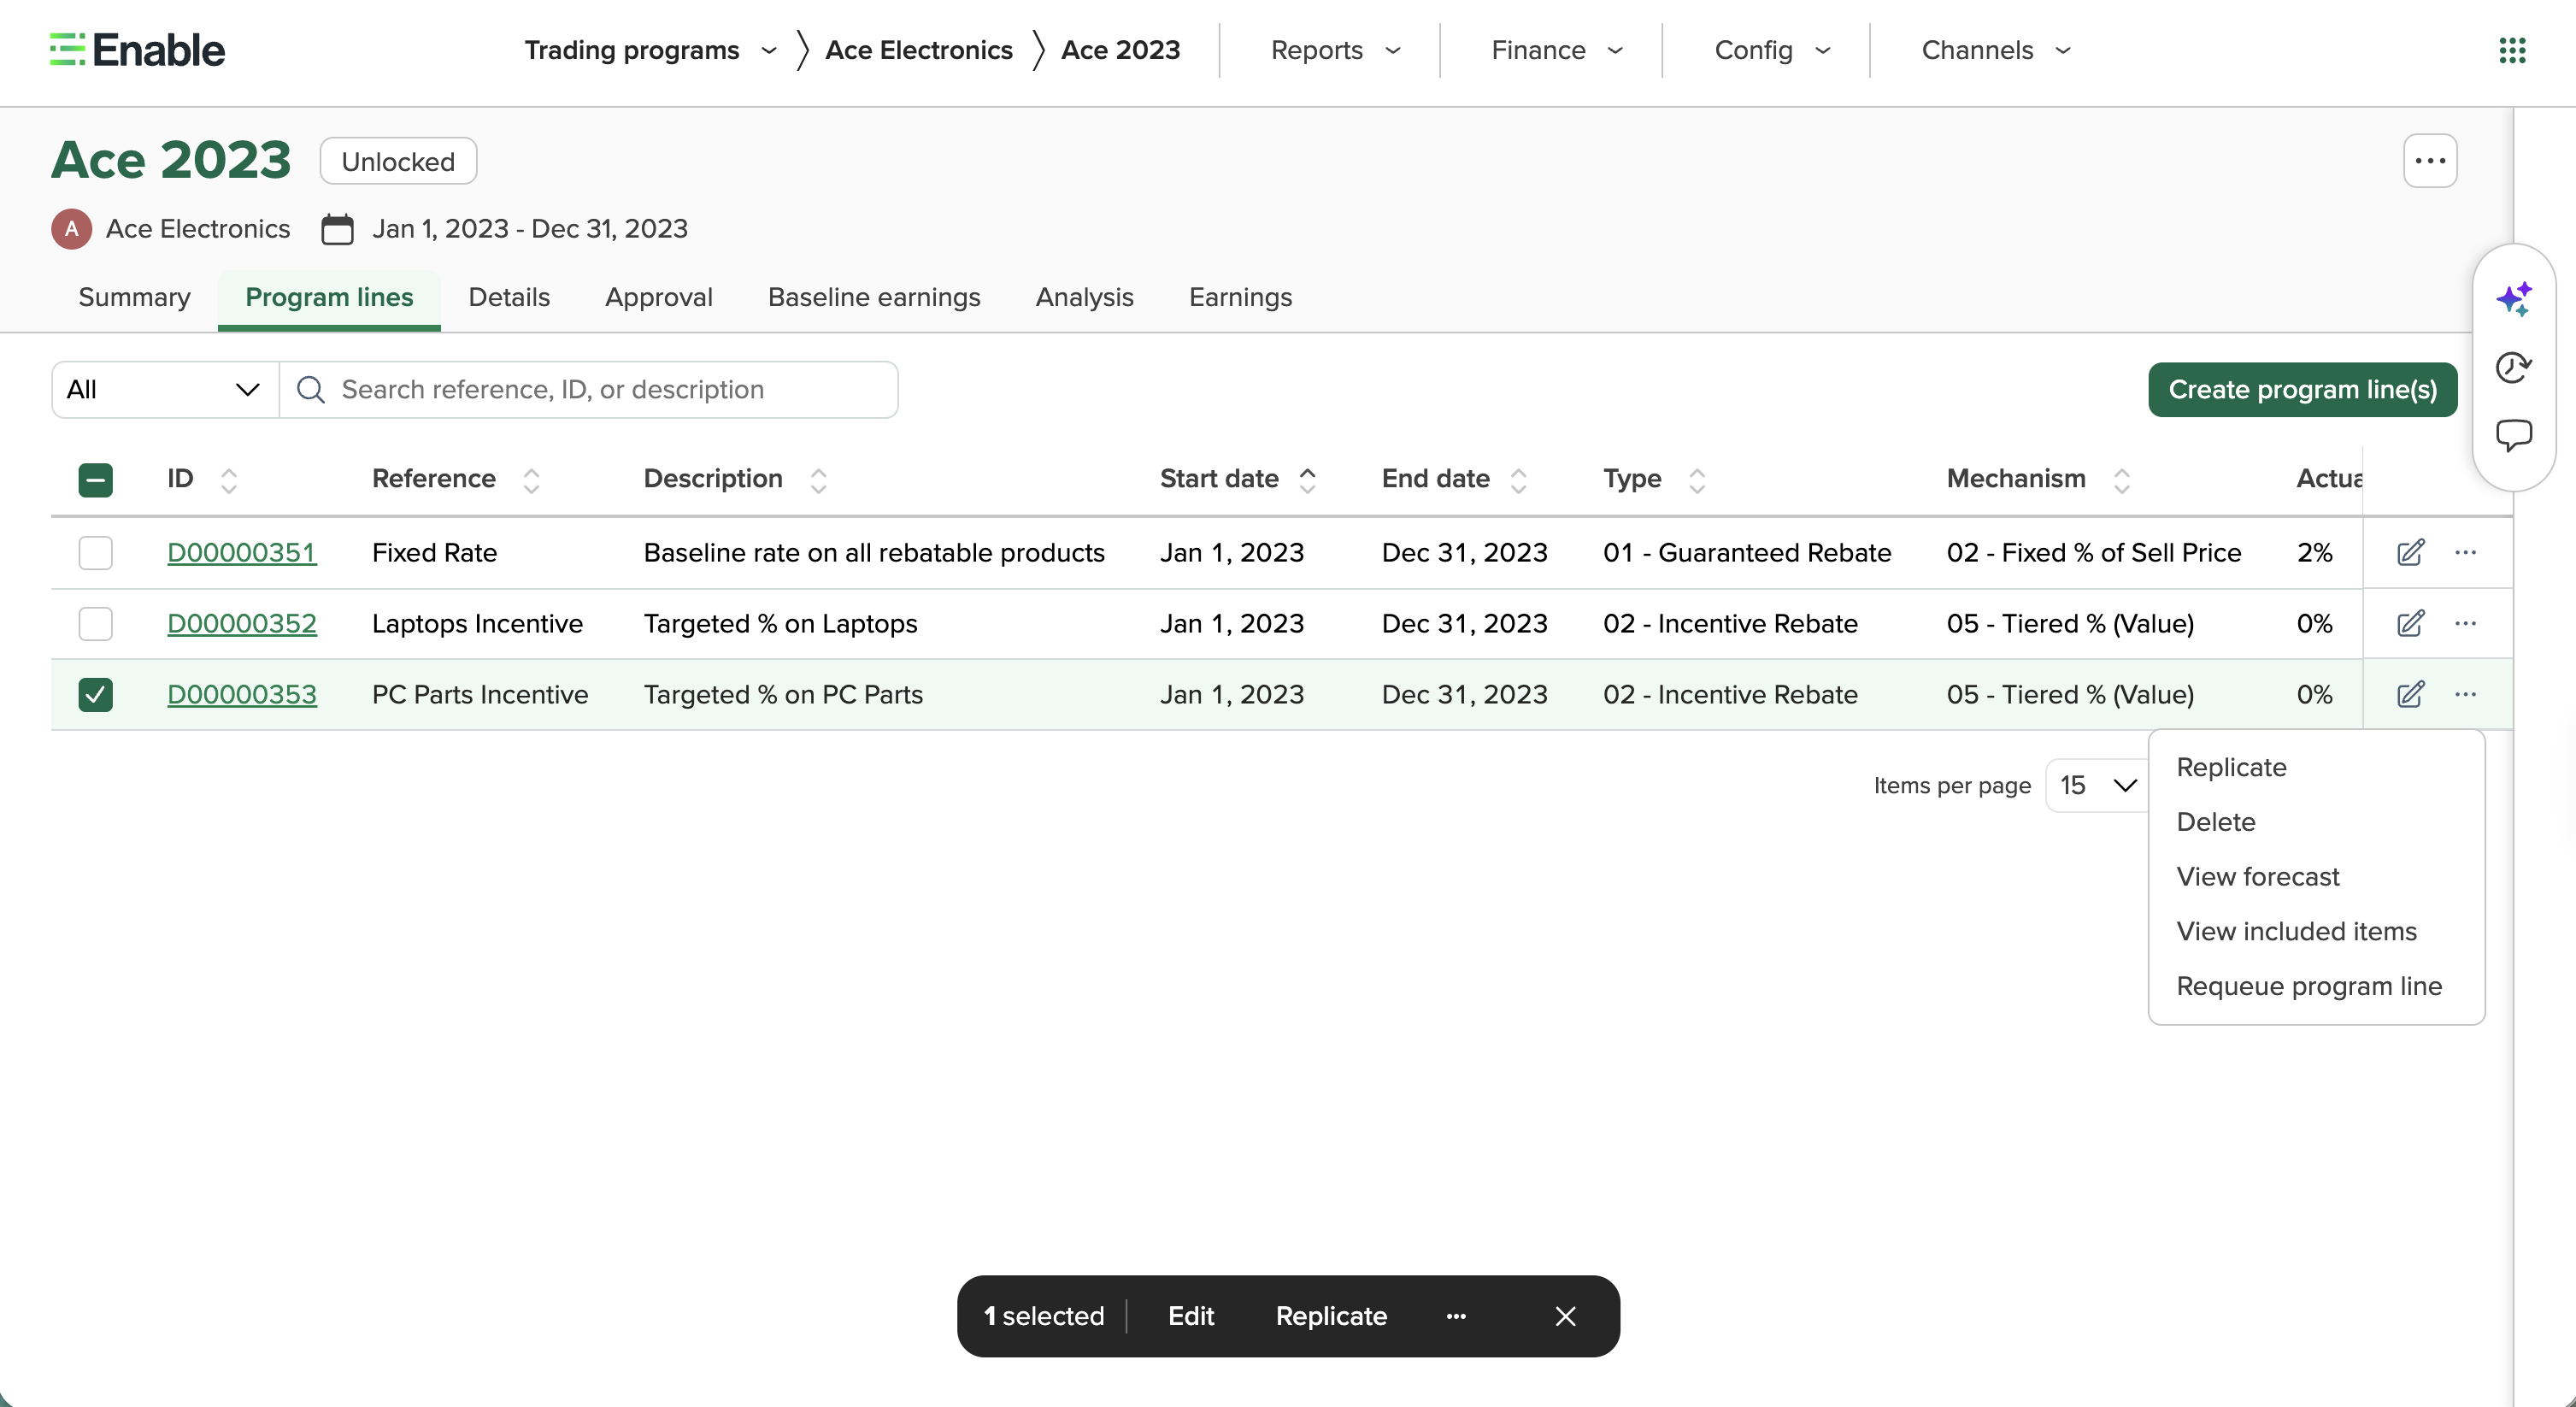Sort table by ID column
The width and height of the screenshot is (2576, 1407).
229,480
